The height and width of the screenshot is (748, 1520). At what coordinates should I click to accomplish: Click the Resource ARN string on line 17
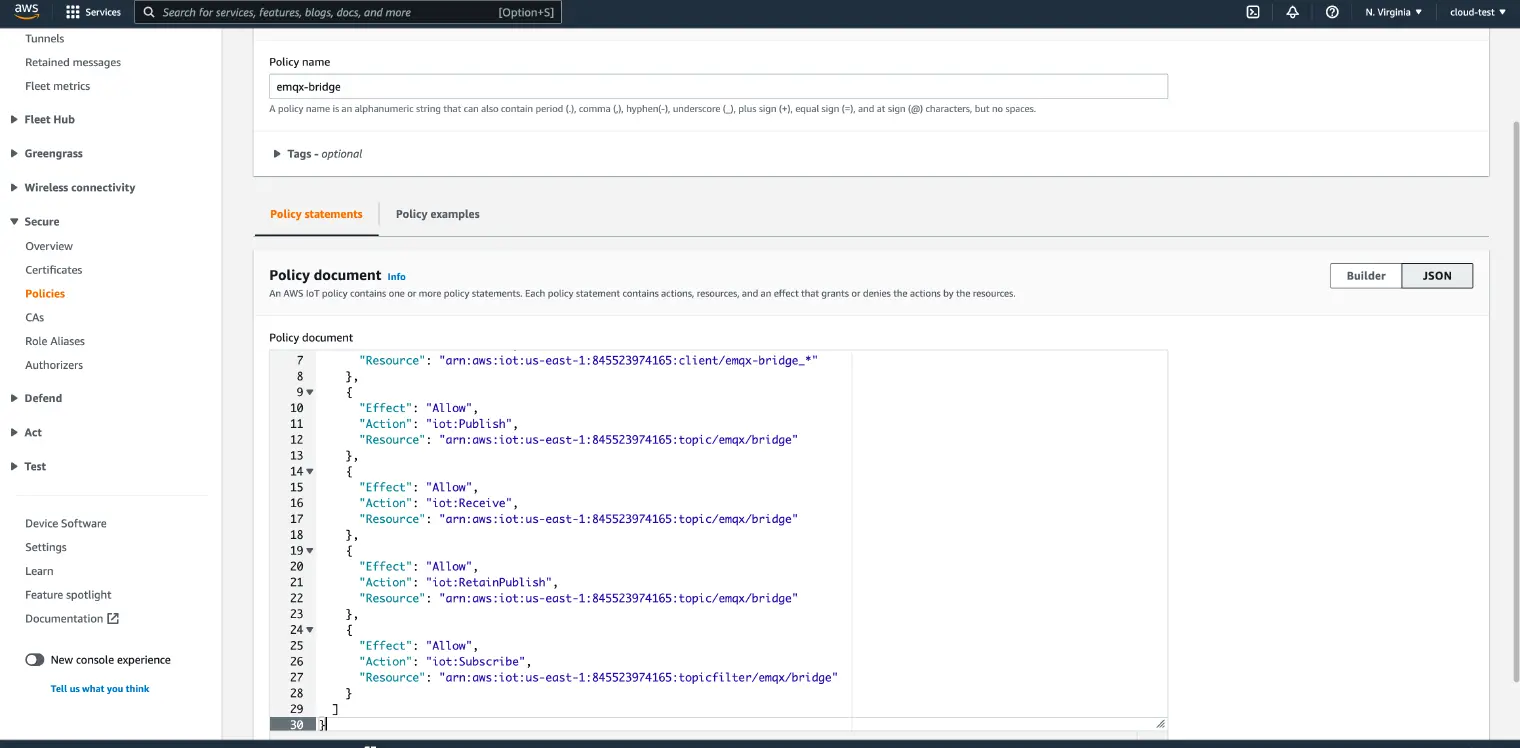(x=618, y=519)
